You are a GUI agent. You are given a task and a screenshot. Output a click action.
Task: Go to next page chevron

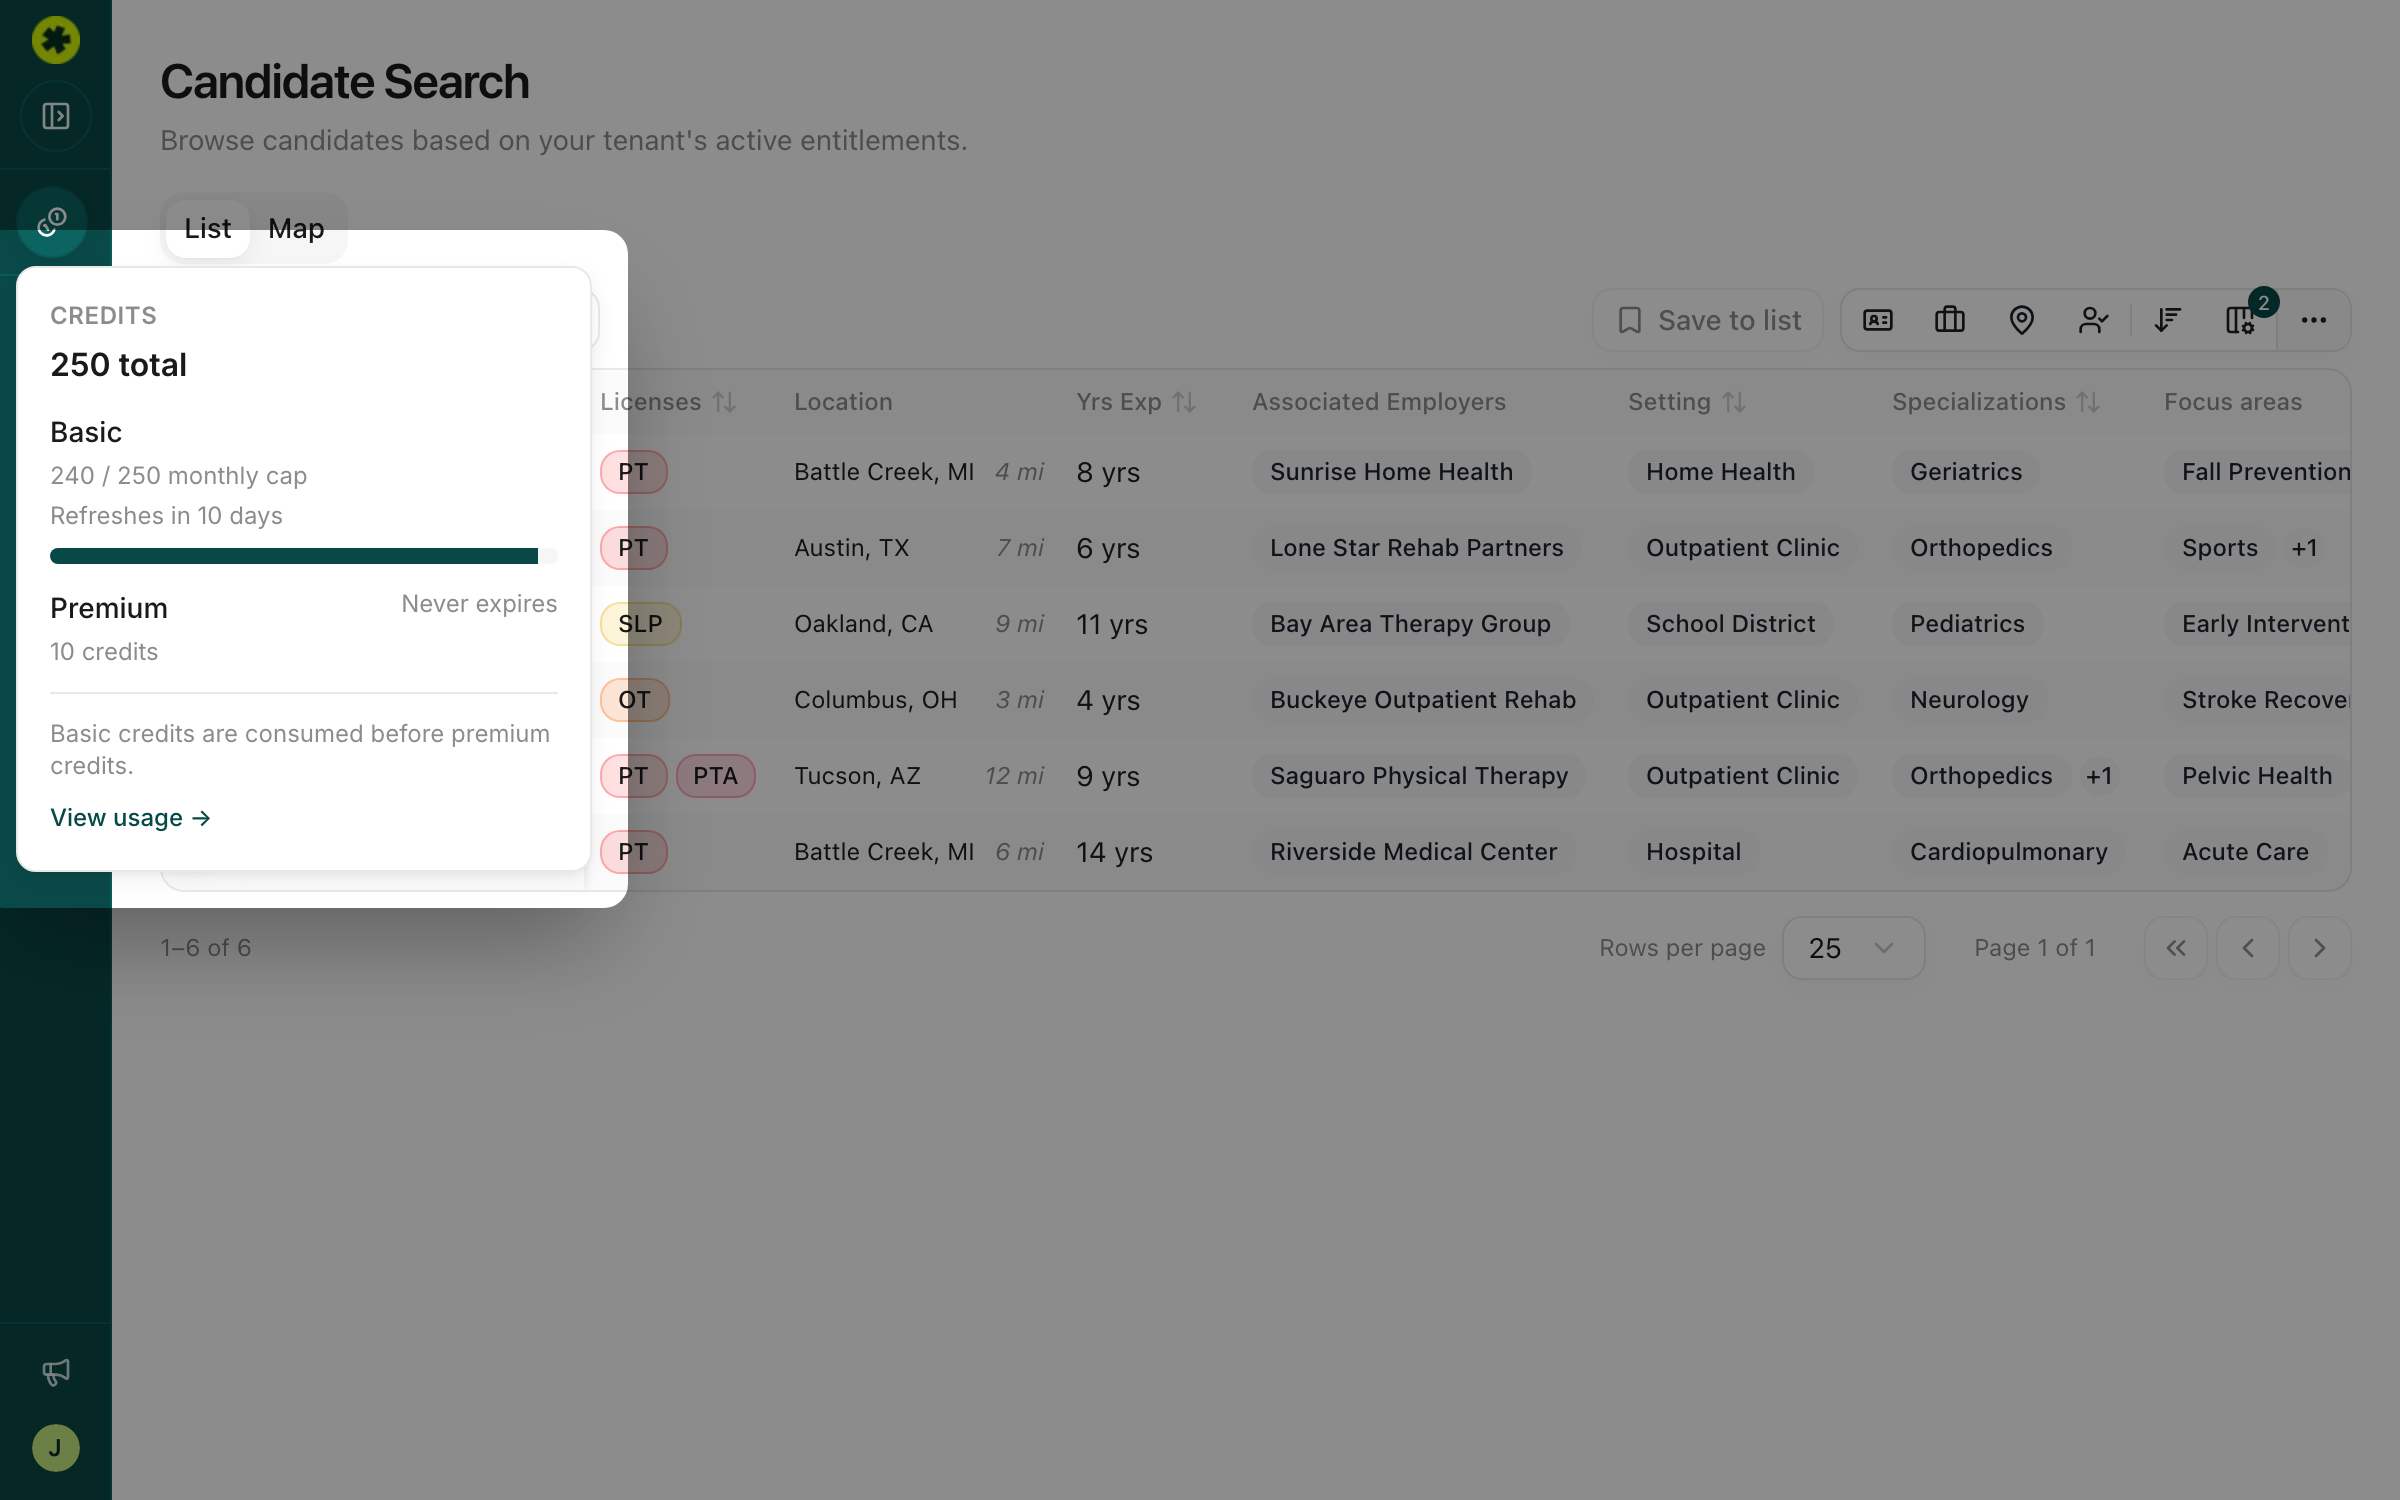2320,948
